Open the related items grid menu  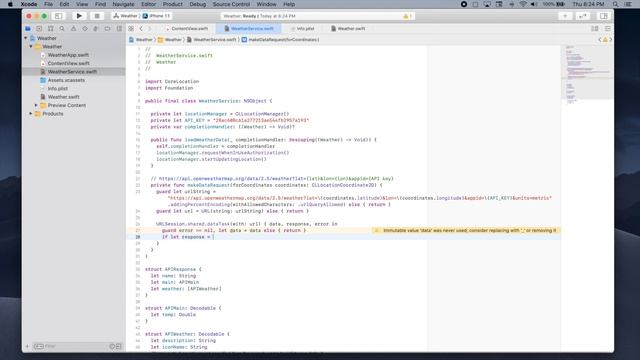(131, 29)
